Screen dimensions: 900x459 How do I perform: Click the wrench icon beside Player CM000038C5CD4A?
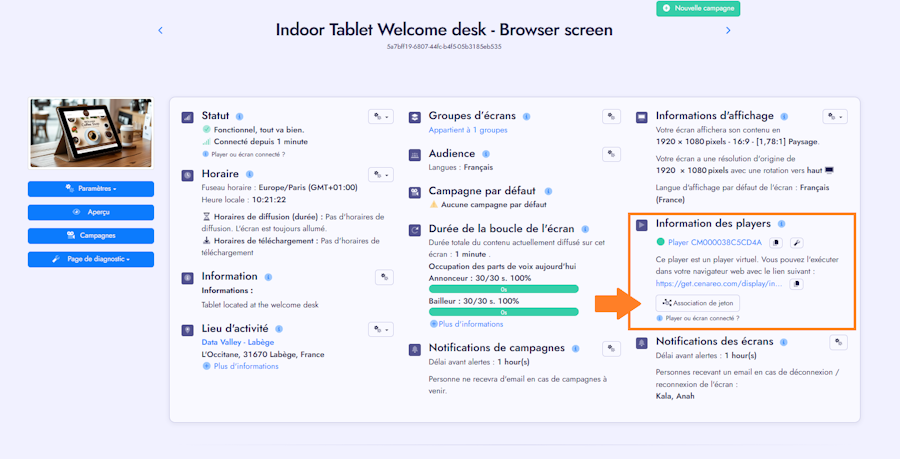tap(797, 243)
